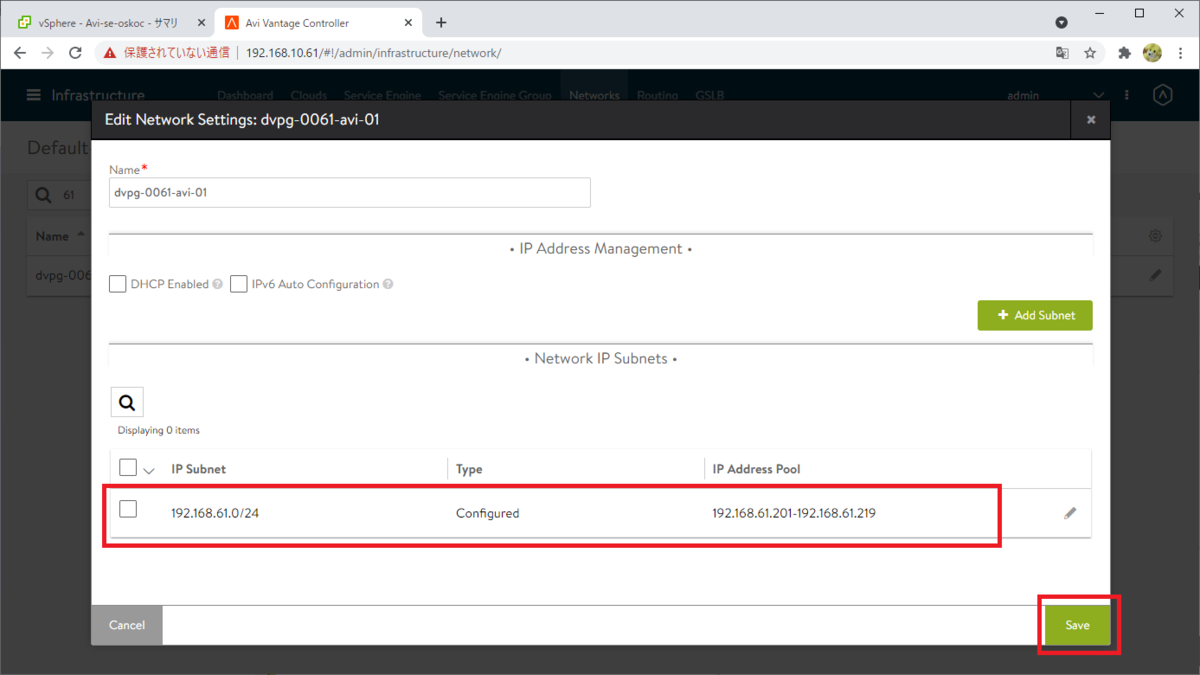Cancel the network settings edit
1200x675 pixels.
[127, 625]
